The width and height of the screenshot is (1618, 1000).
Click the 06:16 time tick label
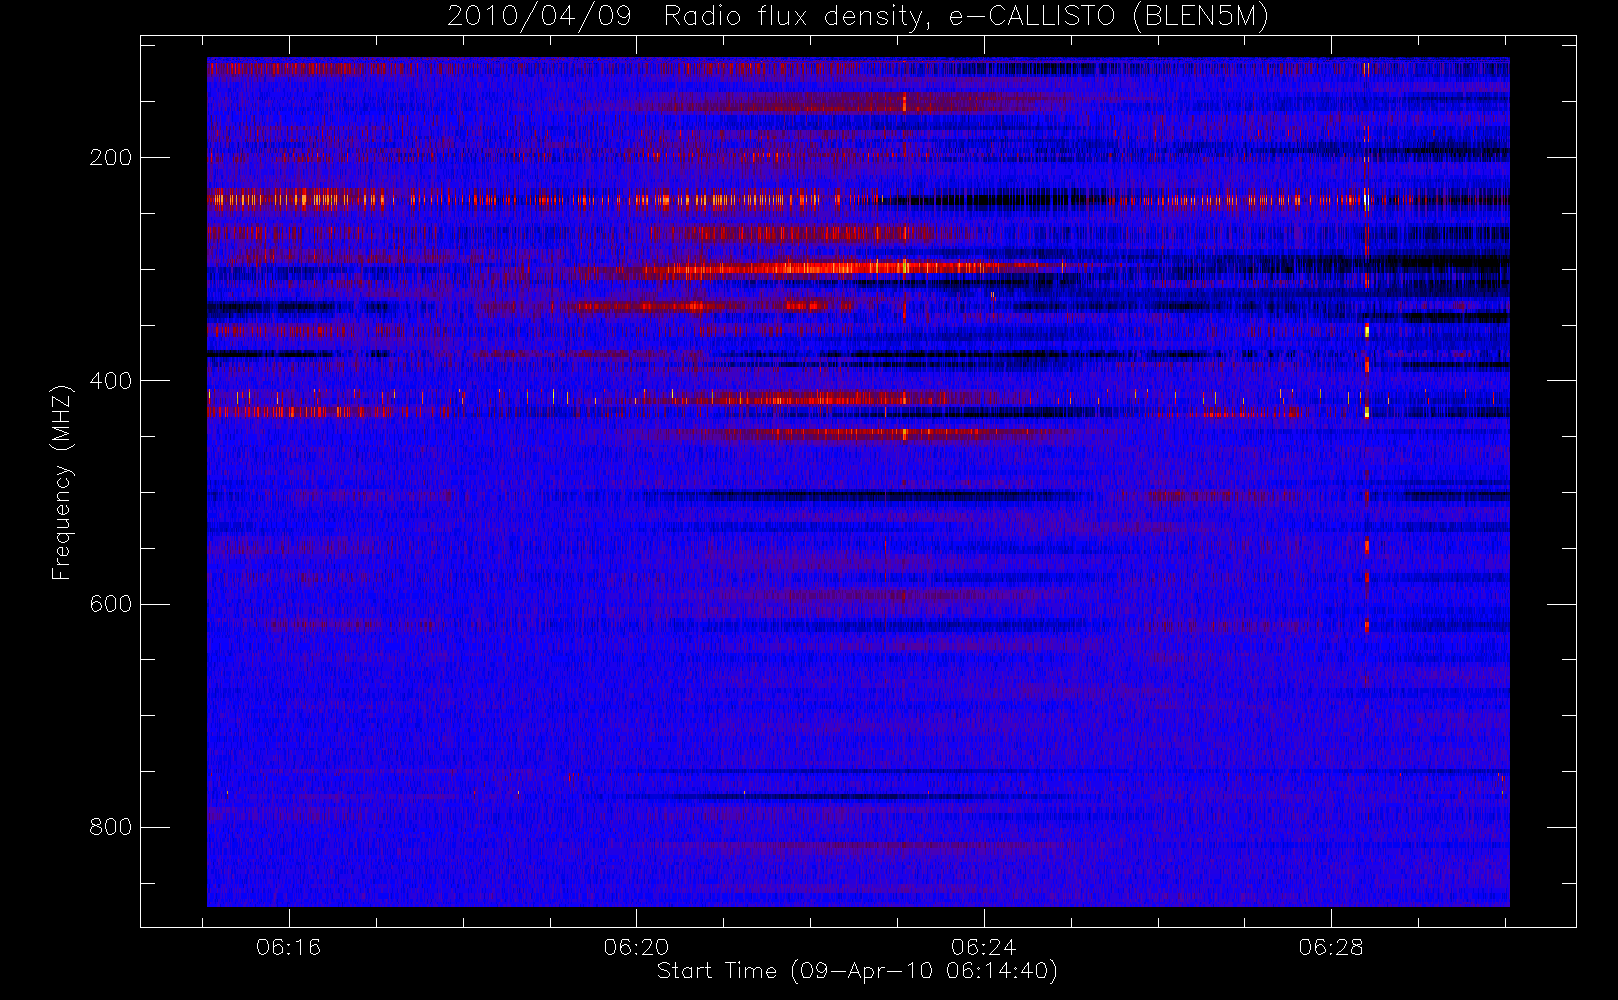coord(289,947)
